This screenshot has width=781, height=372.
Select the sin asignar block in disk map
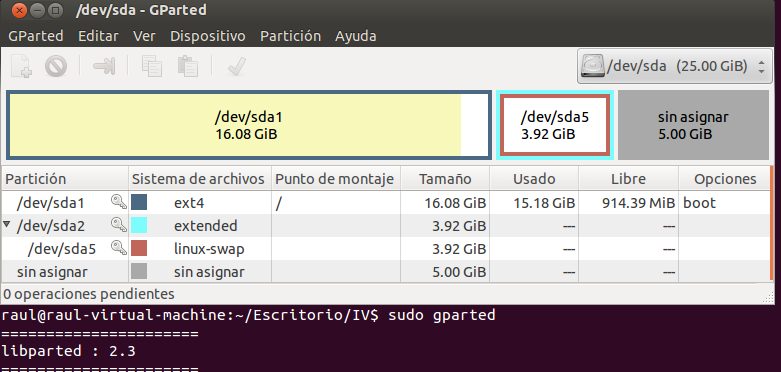point(693,125)
